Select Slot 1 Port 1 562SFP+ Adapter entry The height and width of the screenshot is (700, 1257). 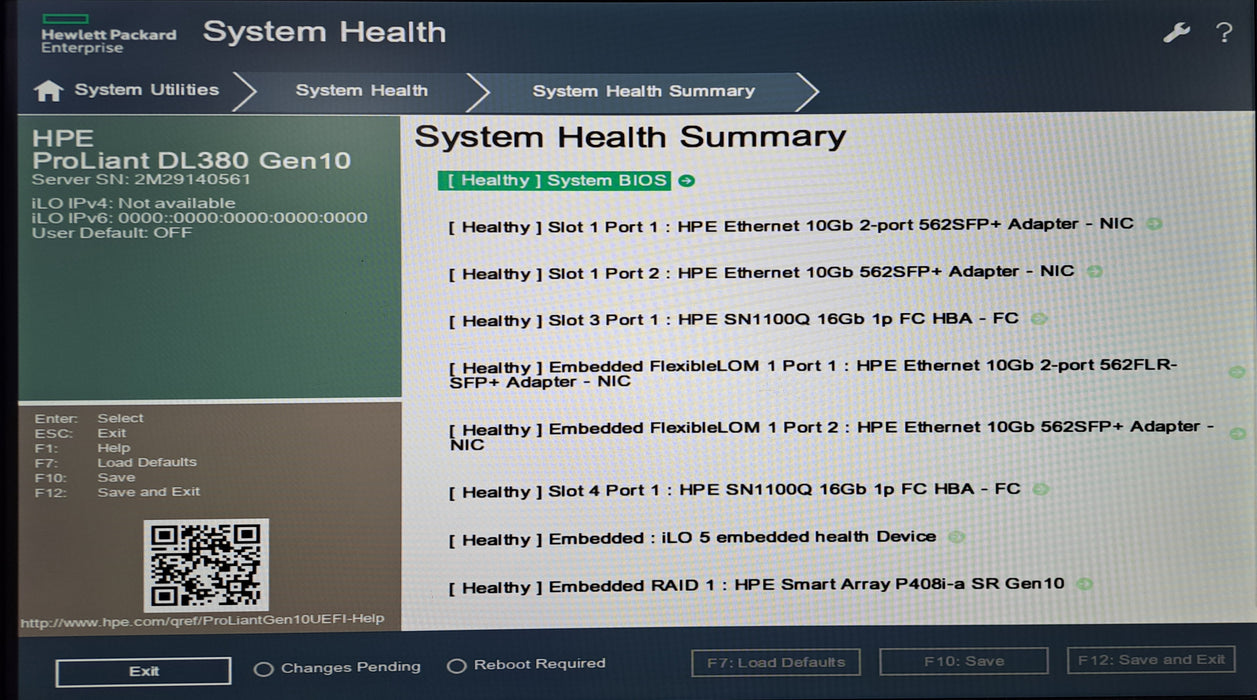(791, 225)
